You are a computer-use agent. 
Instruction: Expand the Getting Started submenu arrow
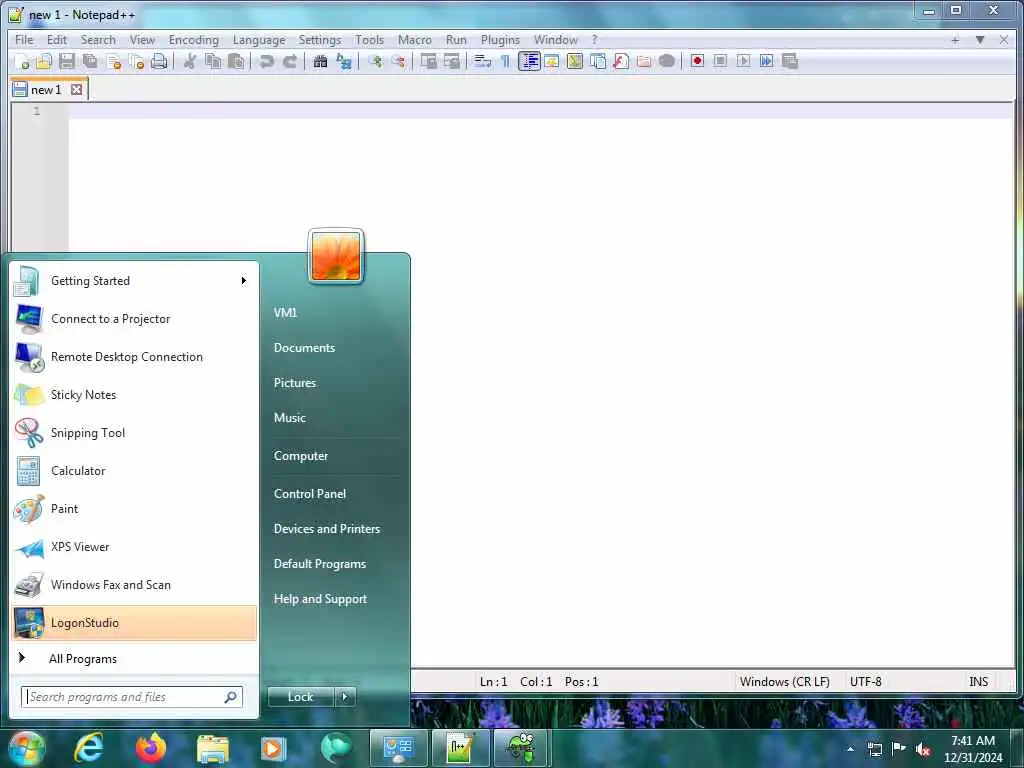[244, 281]
